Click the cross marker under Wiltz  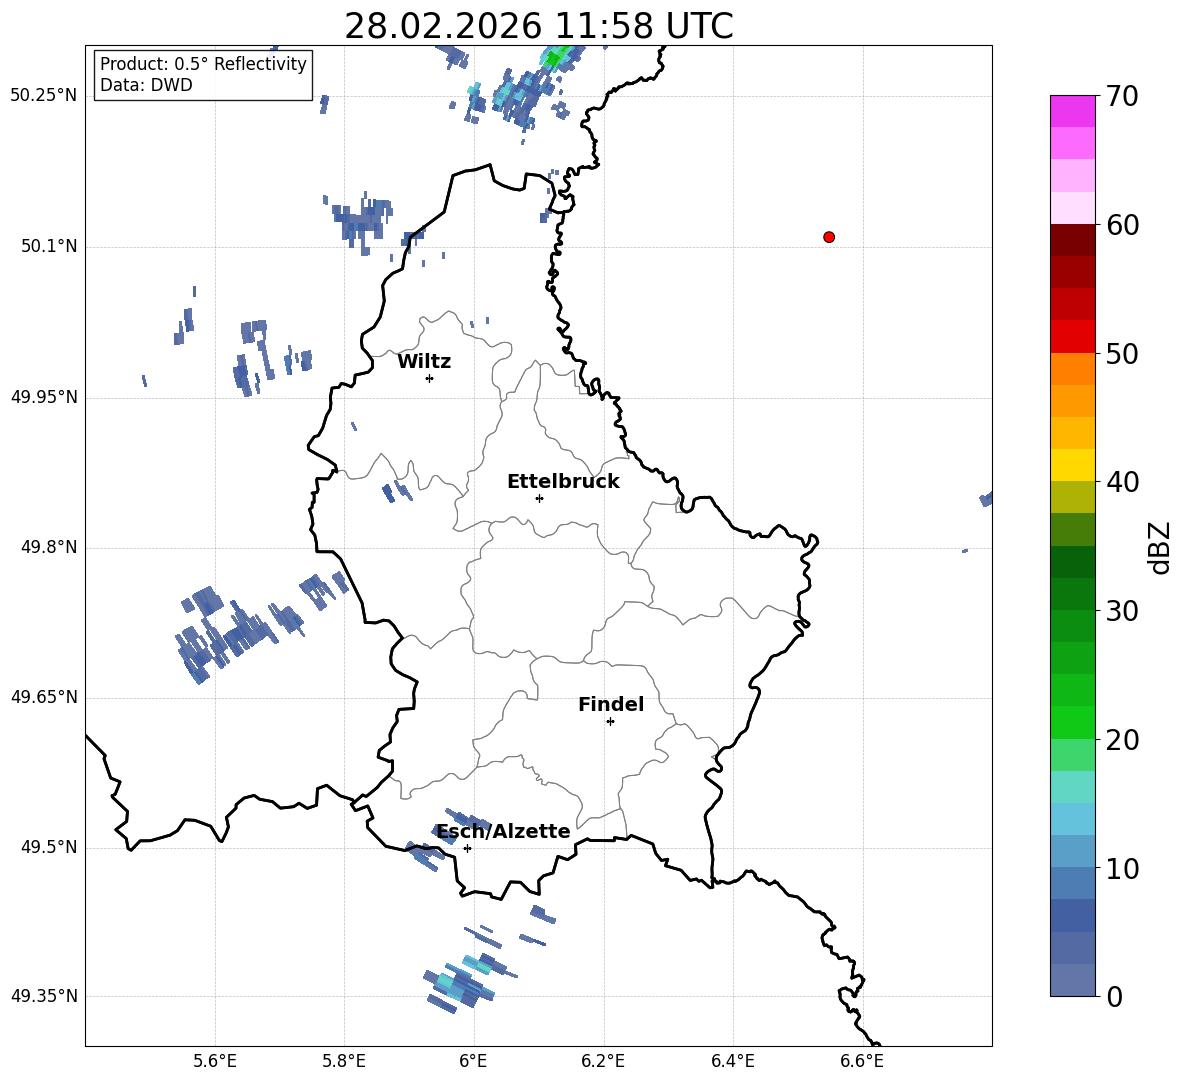tap(430, 378)
